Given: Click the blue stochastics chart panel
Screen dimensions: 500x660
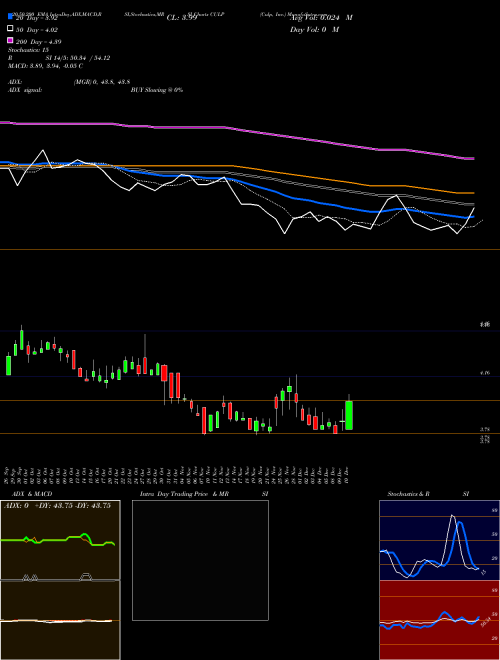Looking at the screenshot, I should click(x=439, y=540).
